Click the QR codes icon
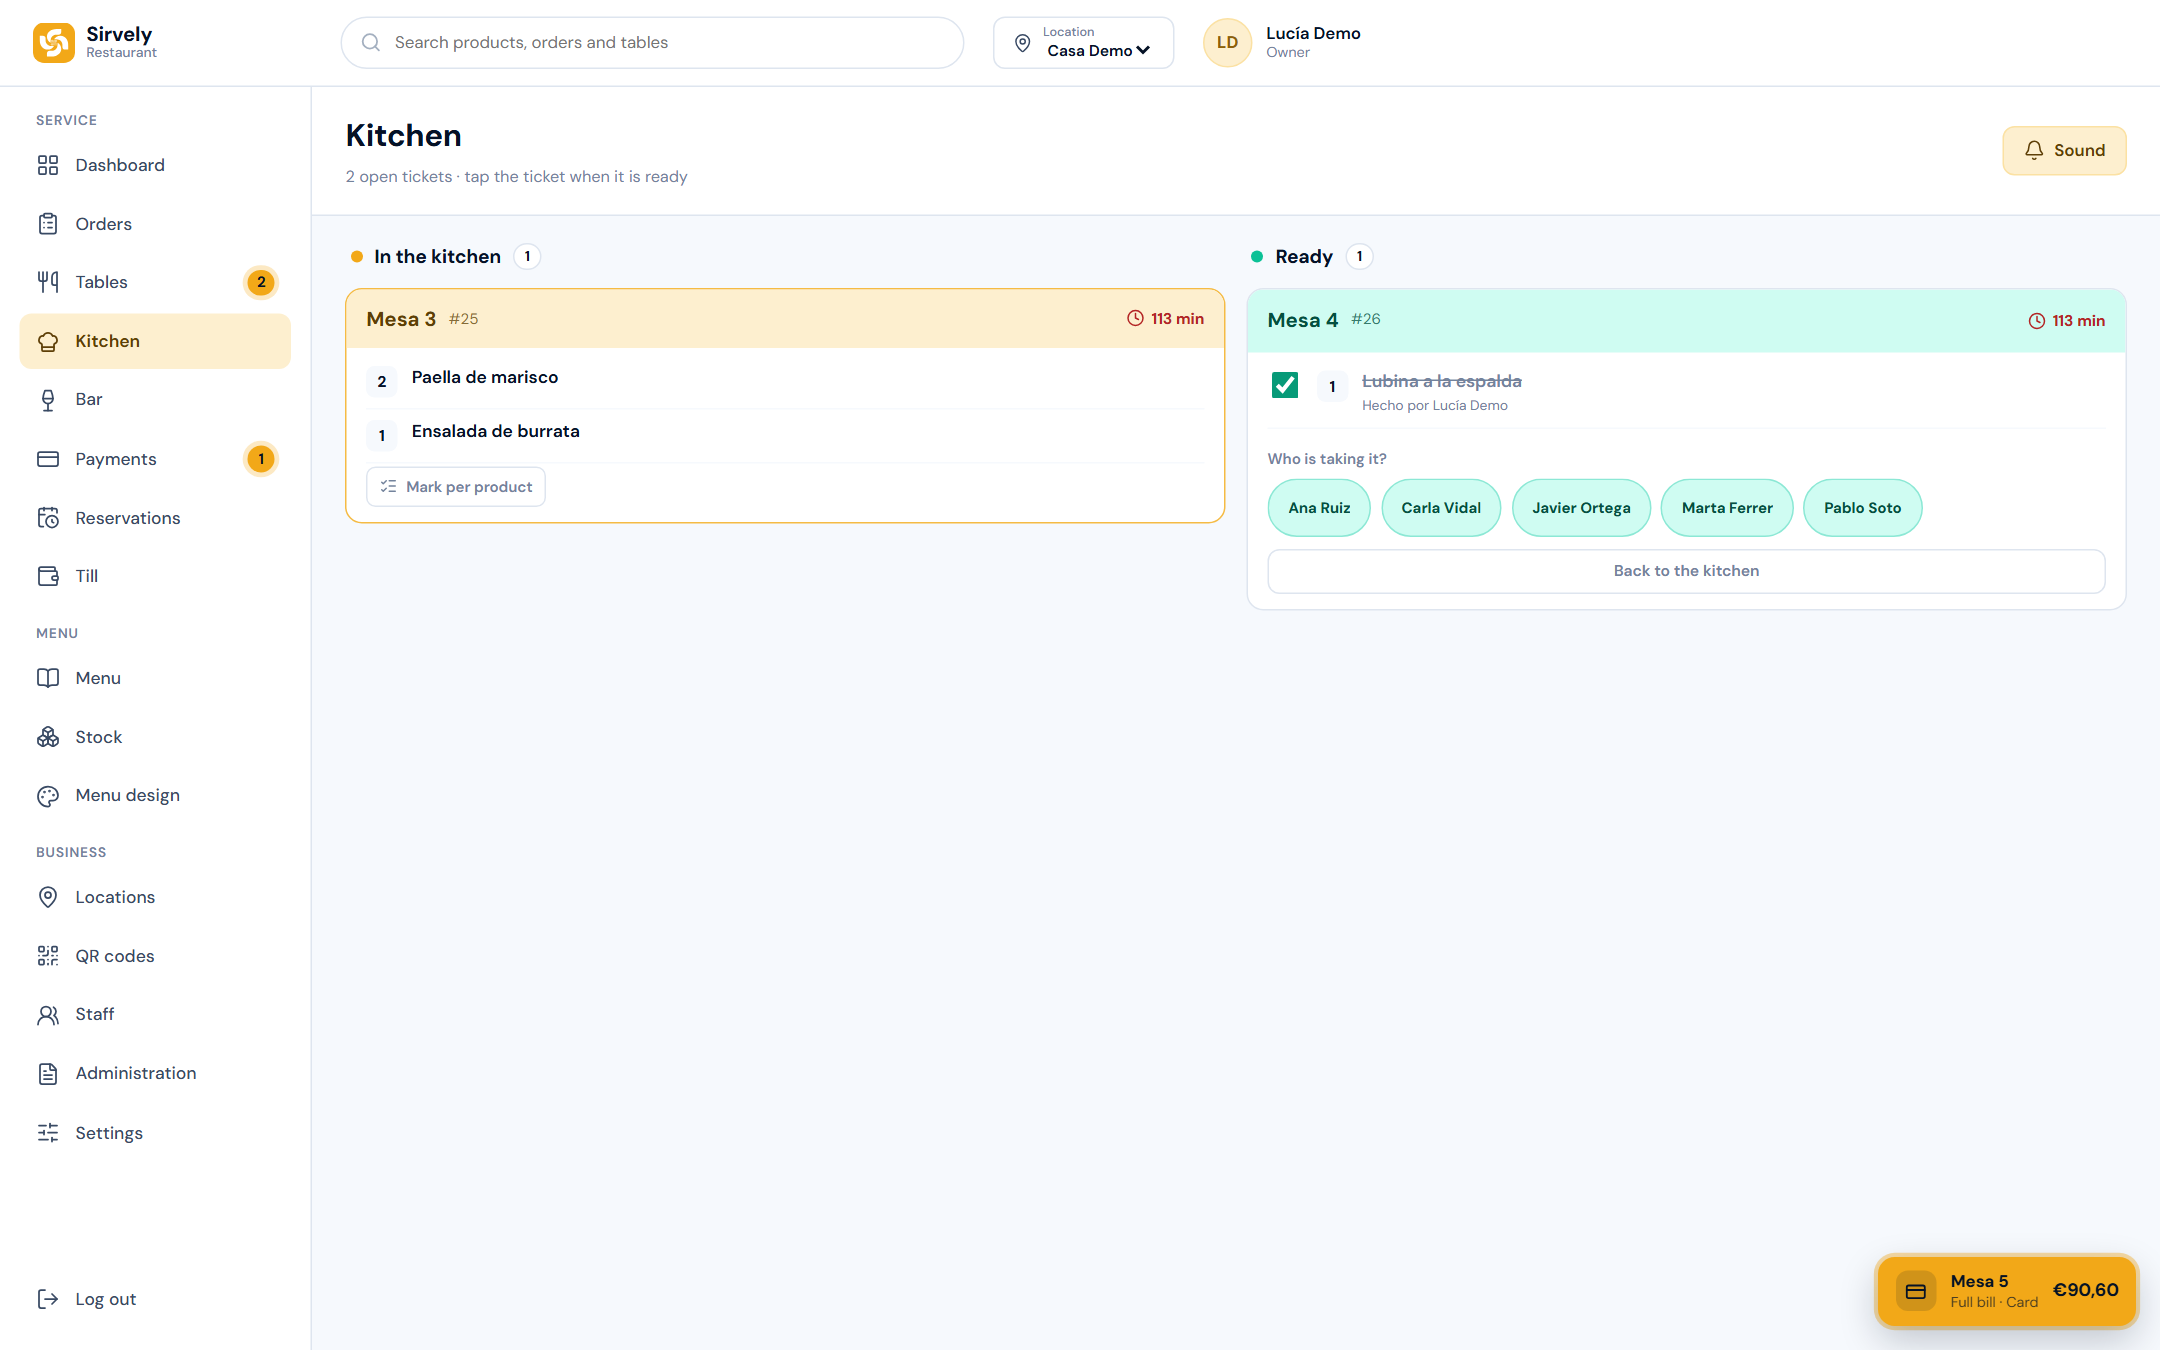This screenshot has height=1350, width=2160. point(48,956)
